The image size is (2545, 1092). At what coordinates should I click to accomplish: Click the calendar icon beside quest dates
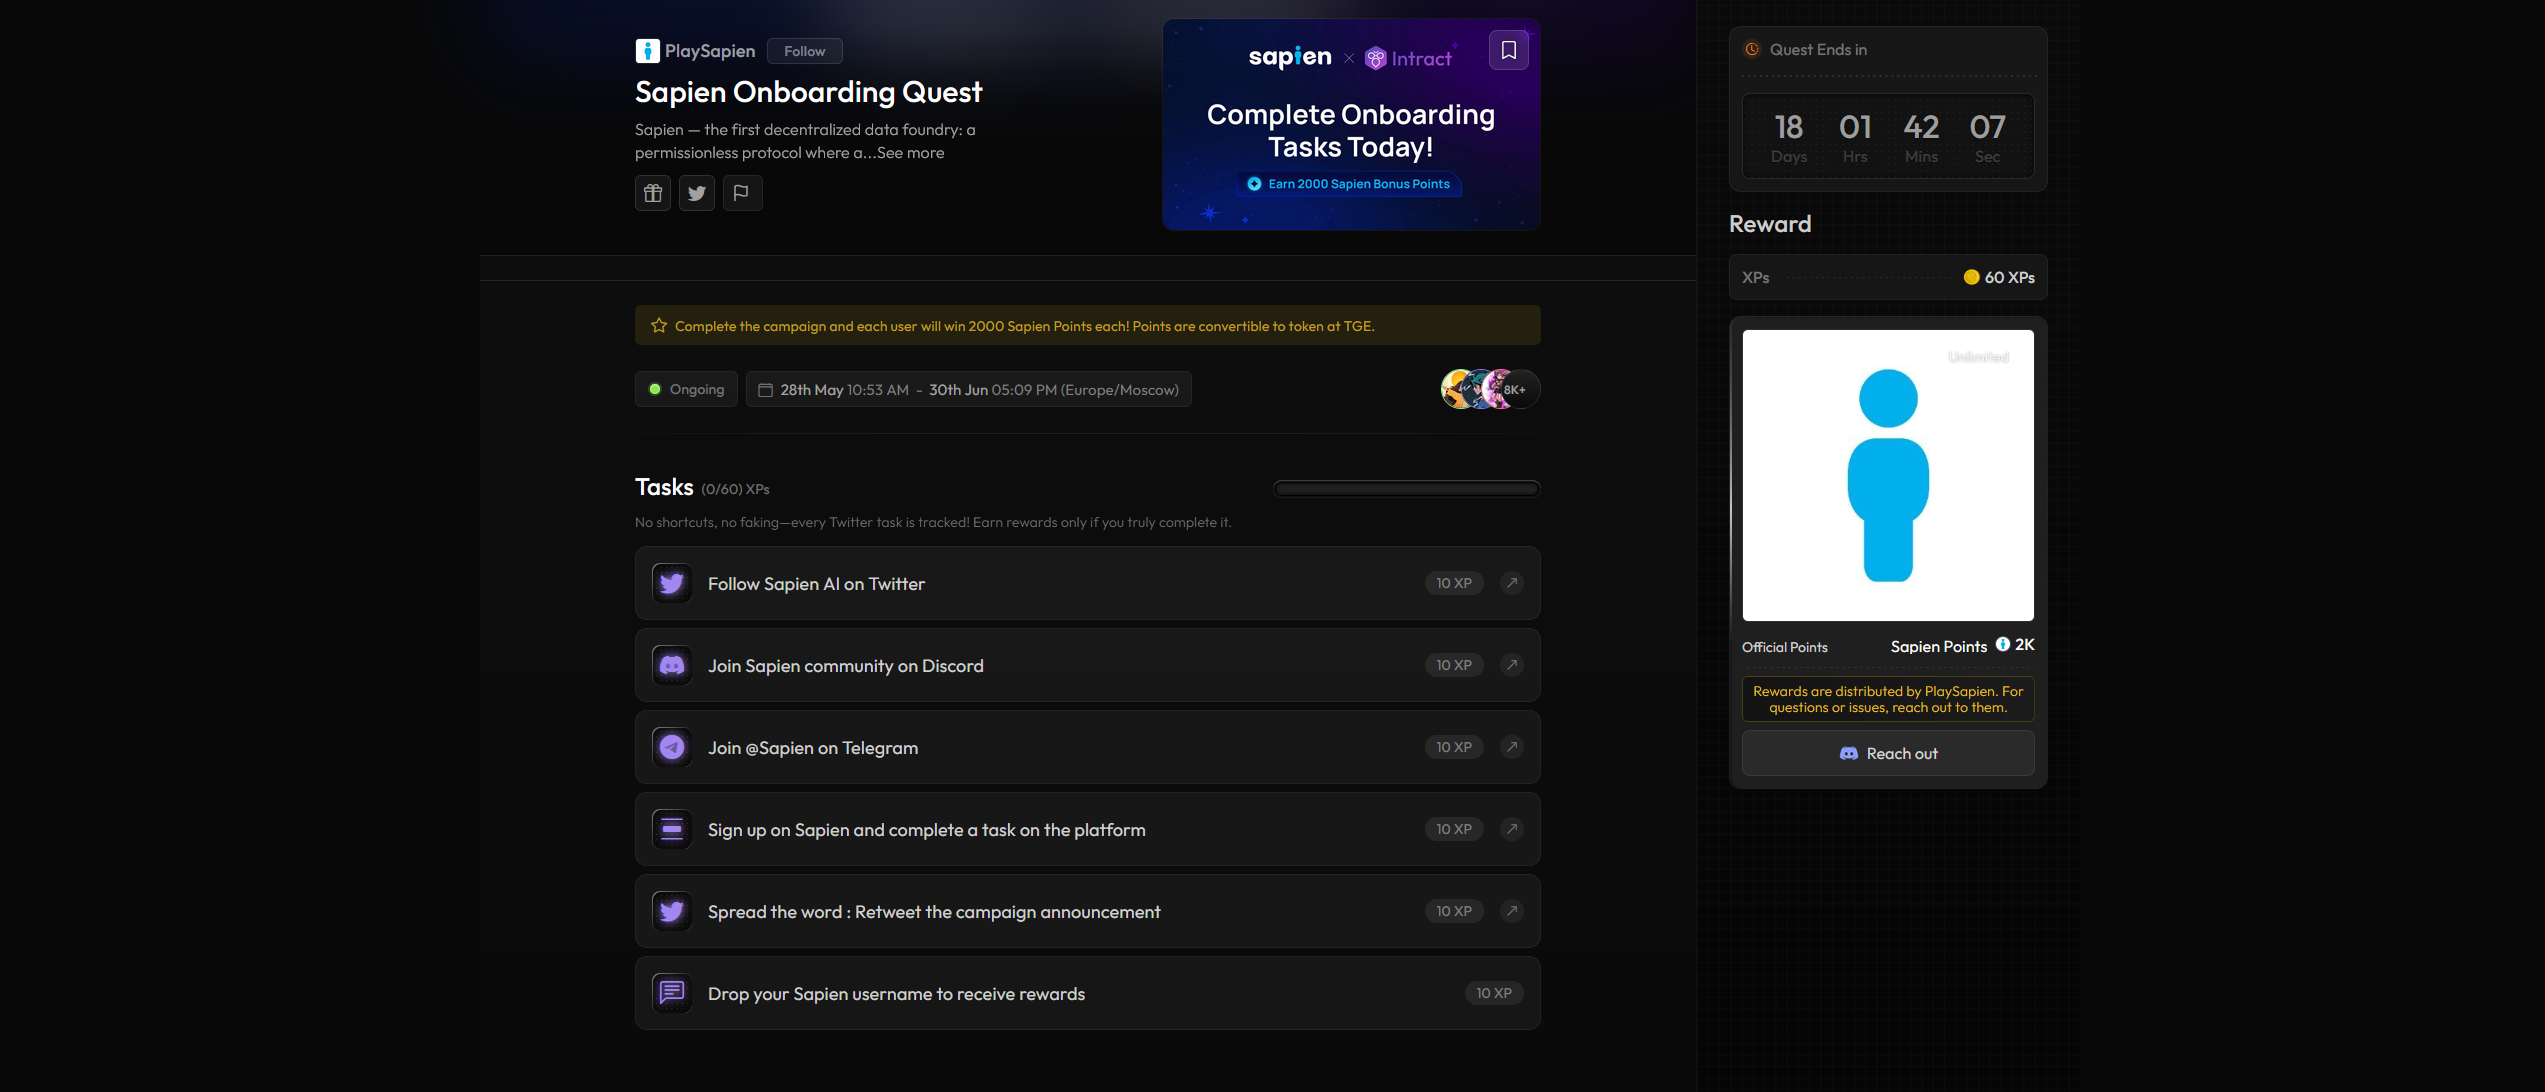765,390
